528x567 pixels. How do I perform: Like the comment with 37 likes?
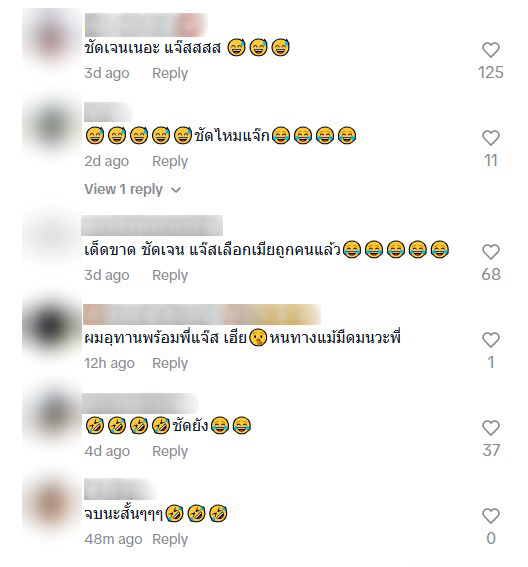point(491,428)
